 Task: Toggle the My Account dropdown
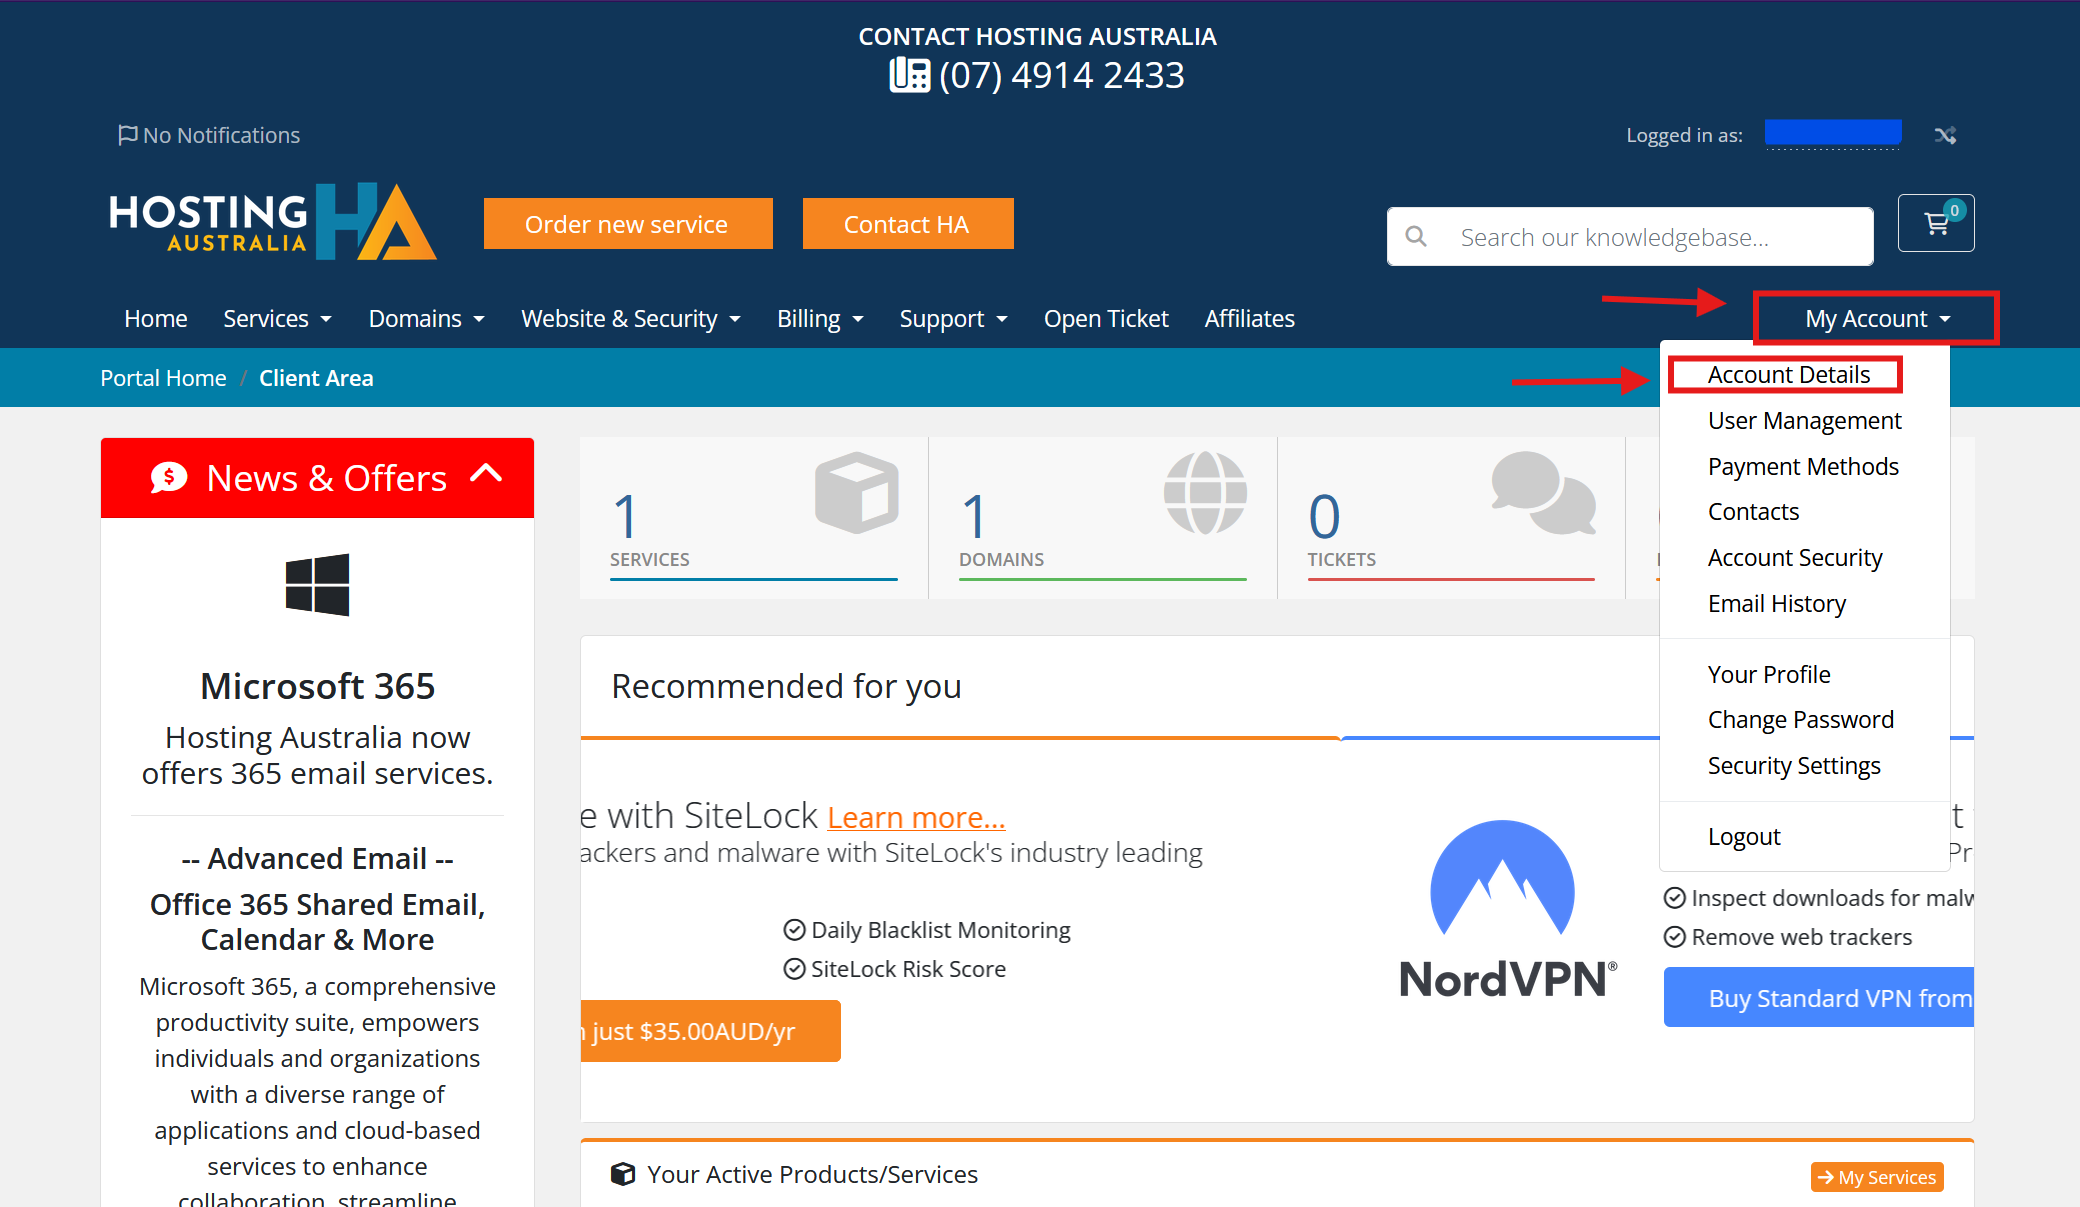click(1877, 319)
